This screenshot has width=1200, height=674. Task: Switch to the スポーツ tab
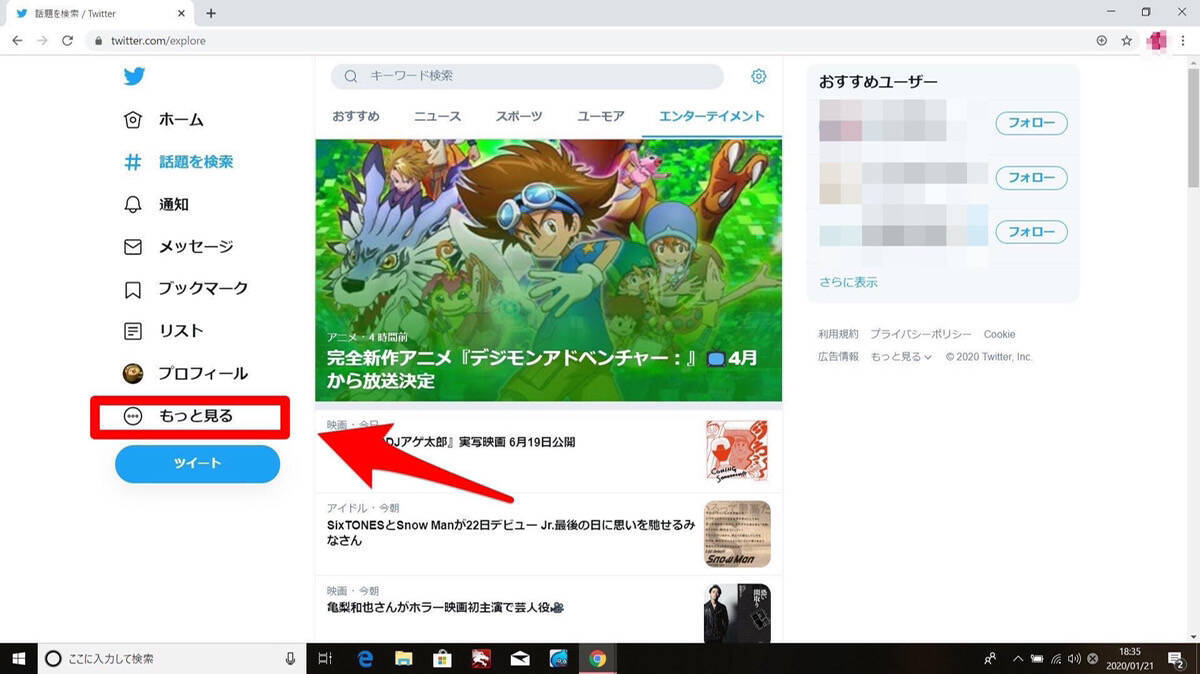[519, 116]
